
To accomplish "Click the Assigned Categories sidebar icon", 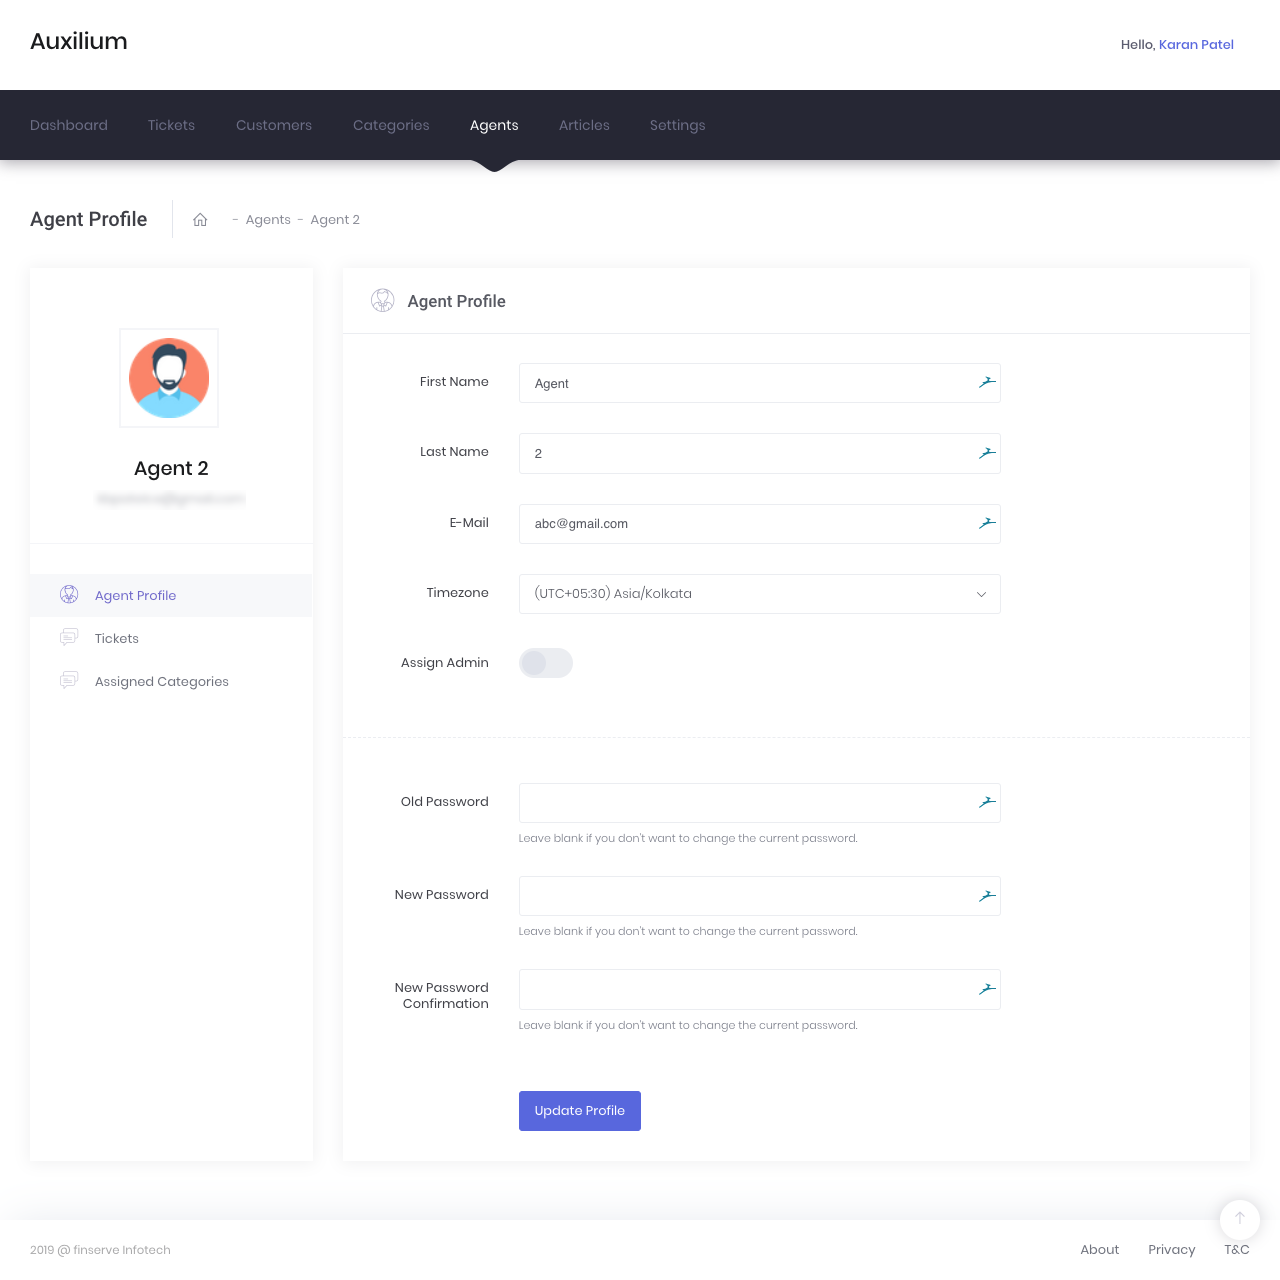I will 69,681.
